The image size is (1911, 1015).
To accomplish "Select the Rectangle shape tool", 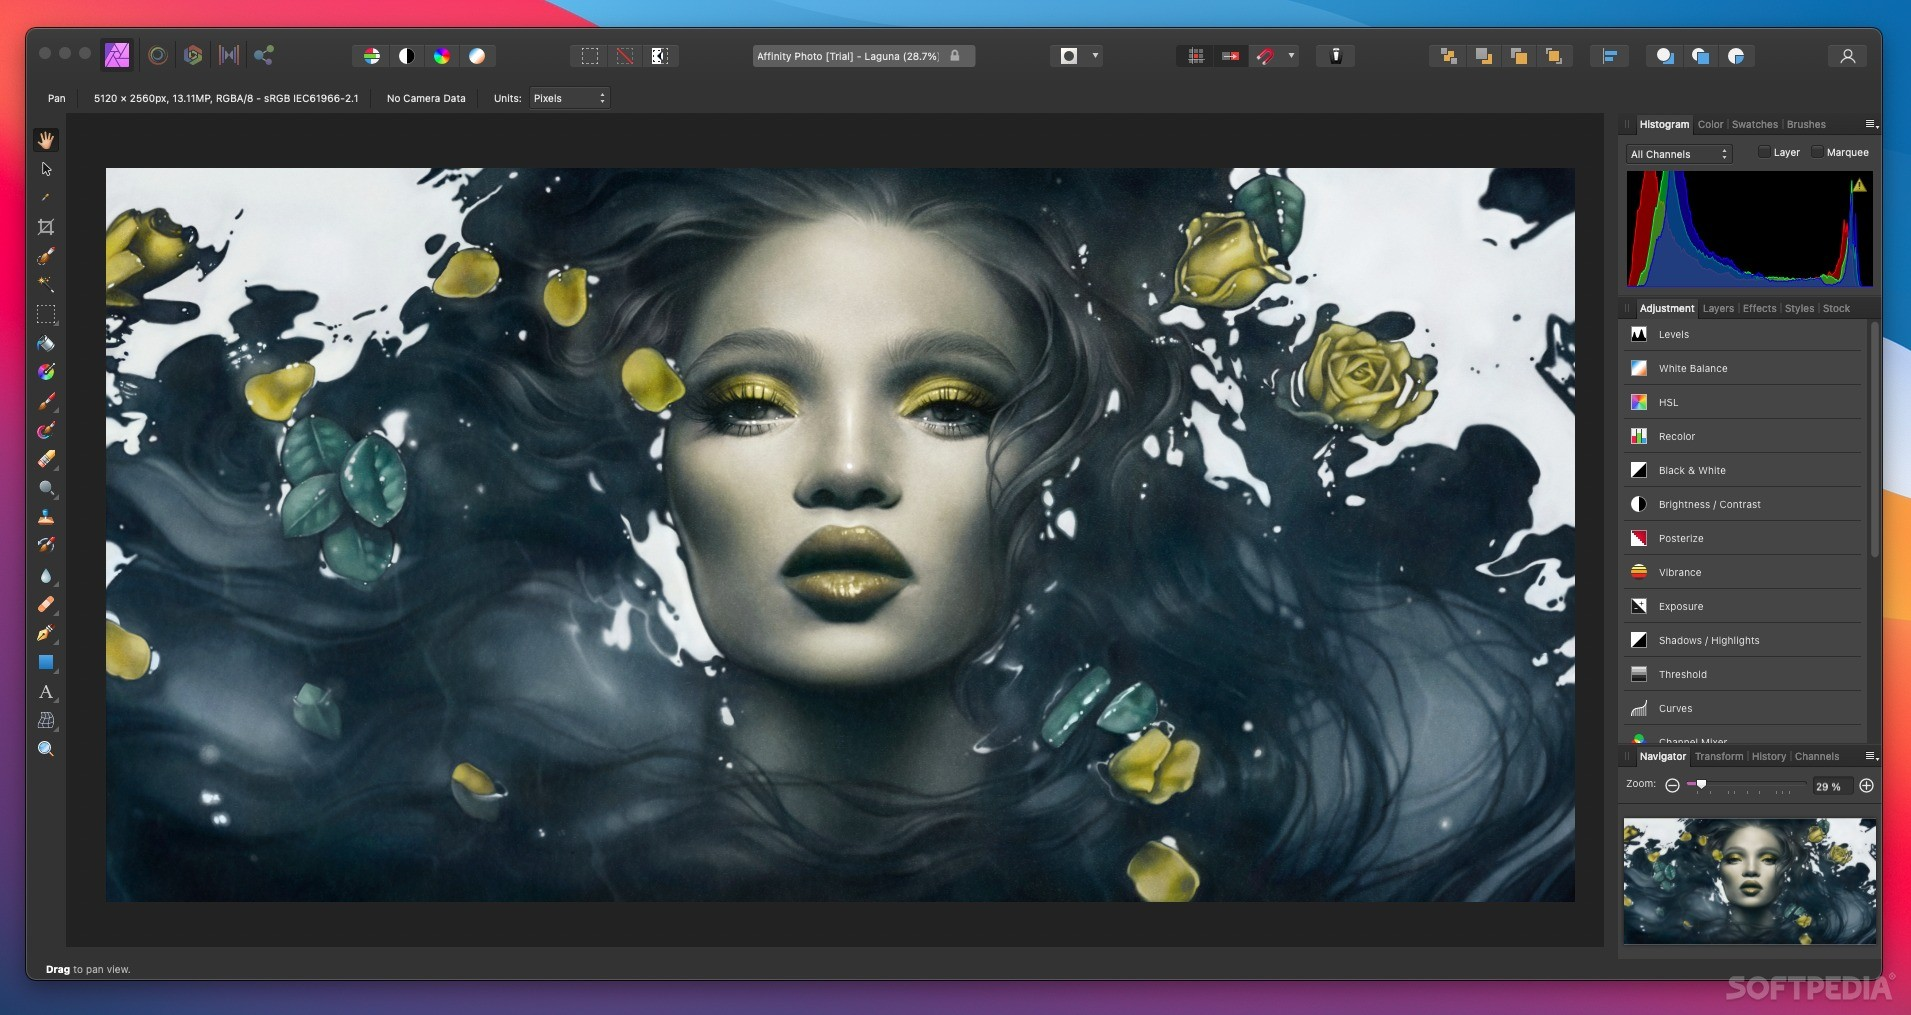I will (46, 662).
